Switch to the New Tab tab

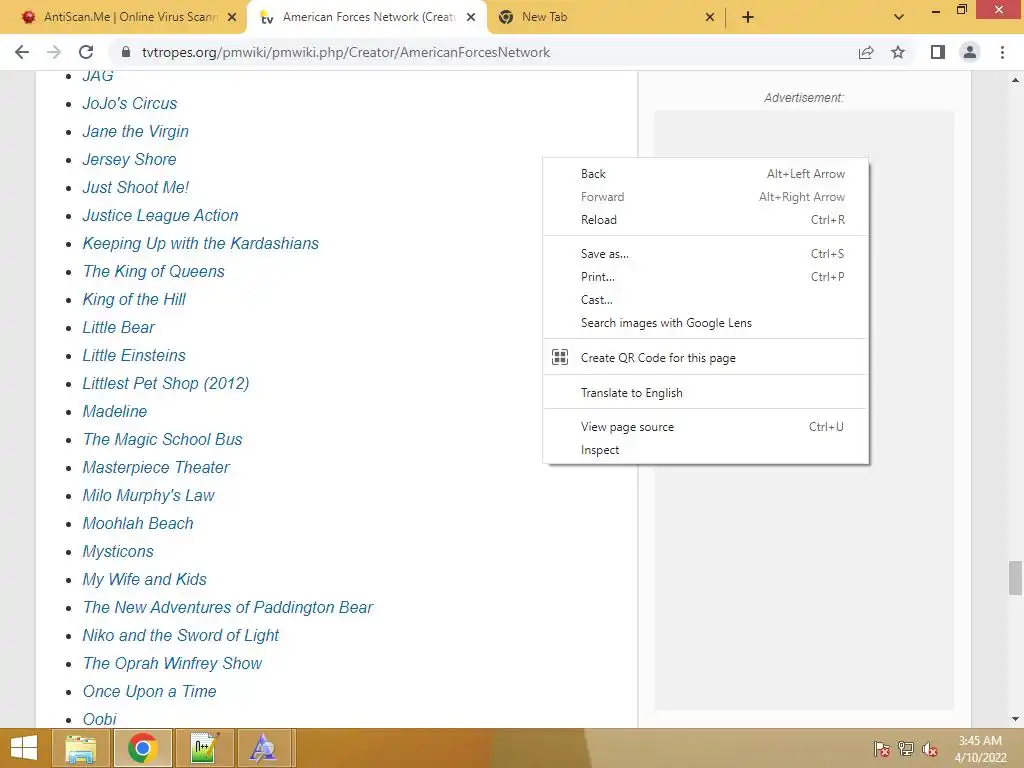click(x=606, y=17)
